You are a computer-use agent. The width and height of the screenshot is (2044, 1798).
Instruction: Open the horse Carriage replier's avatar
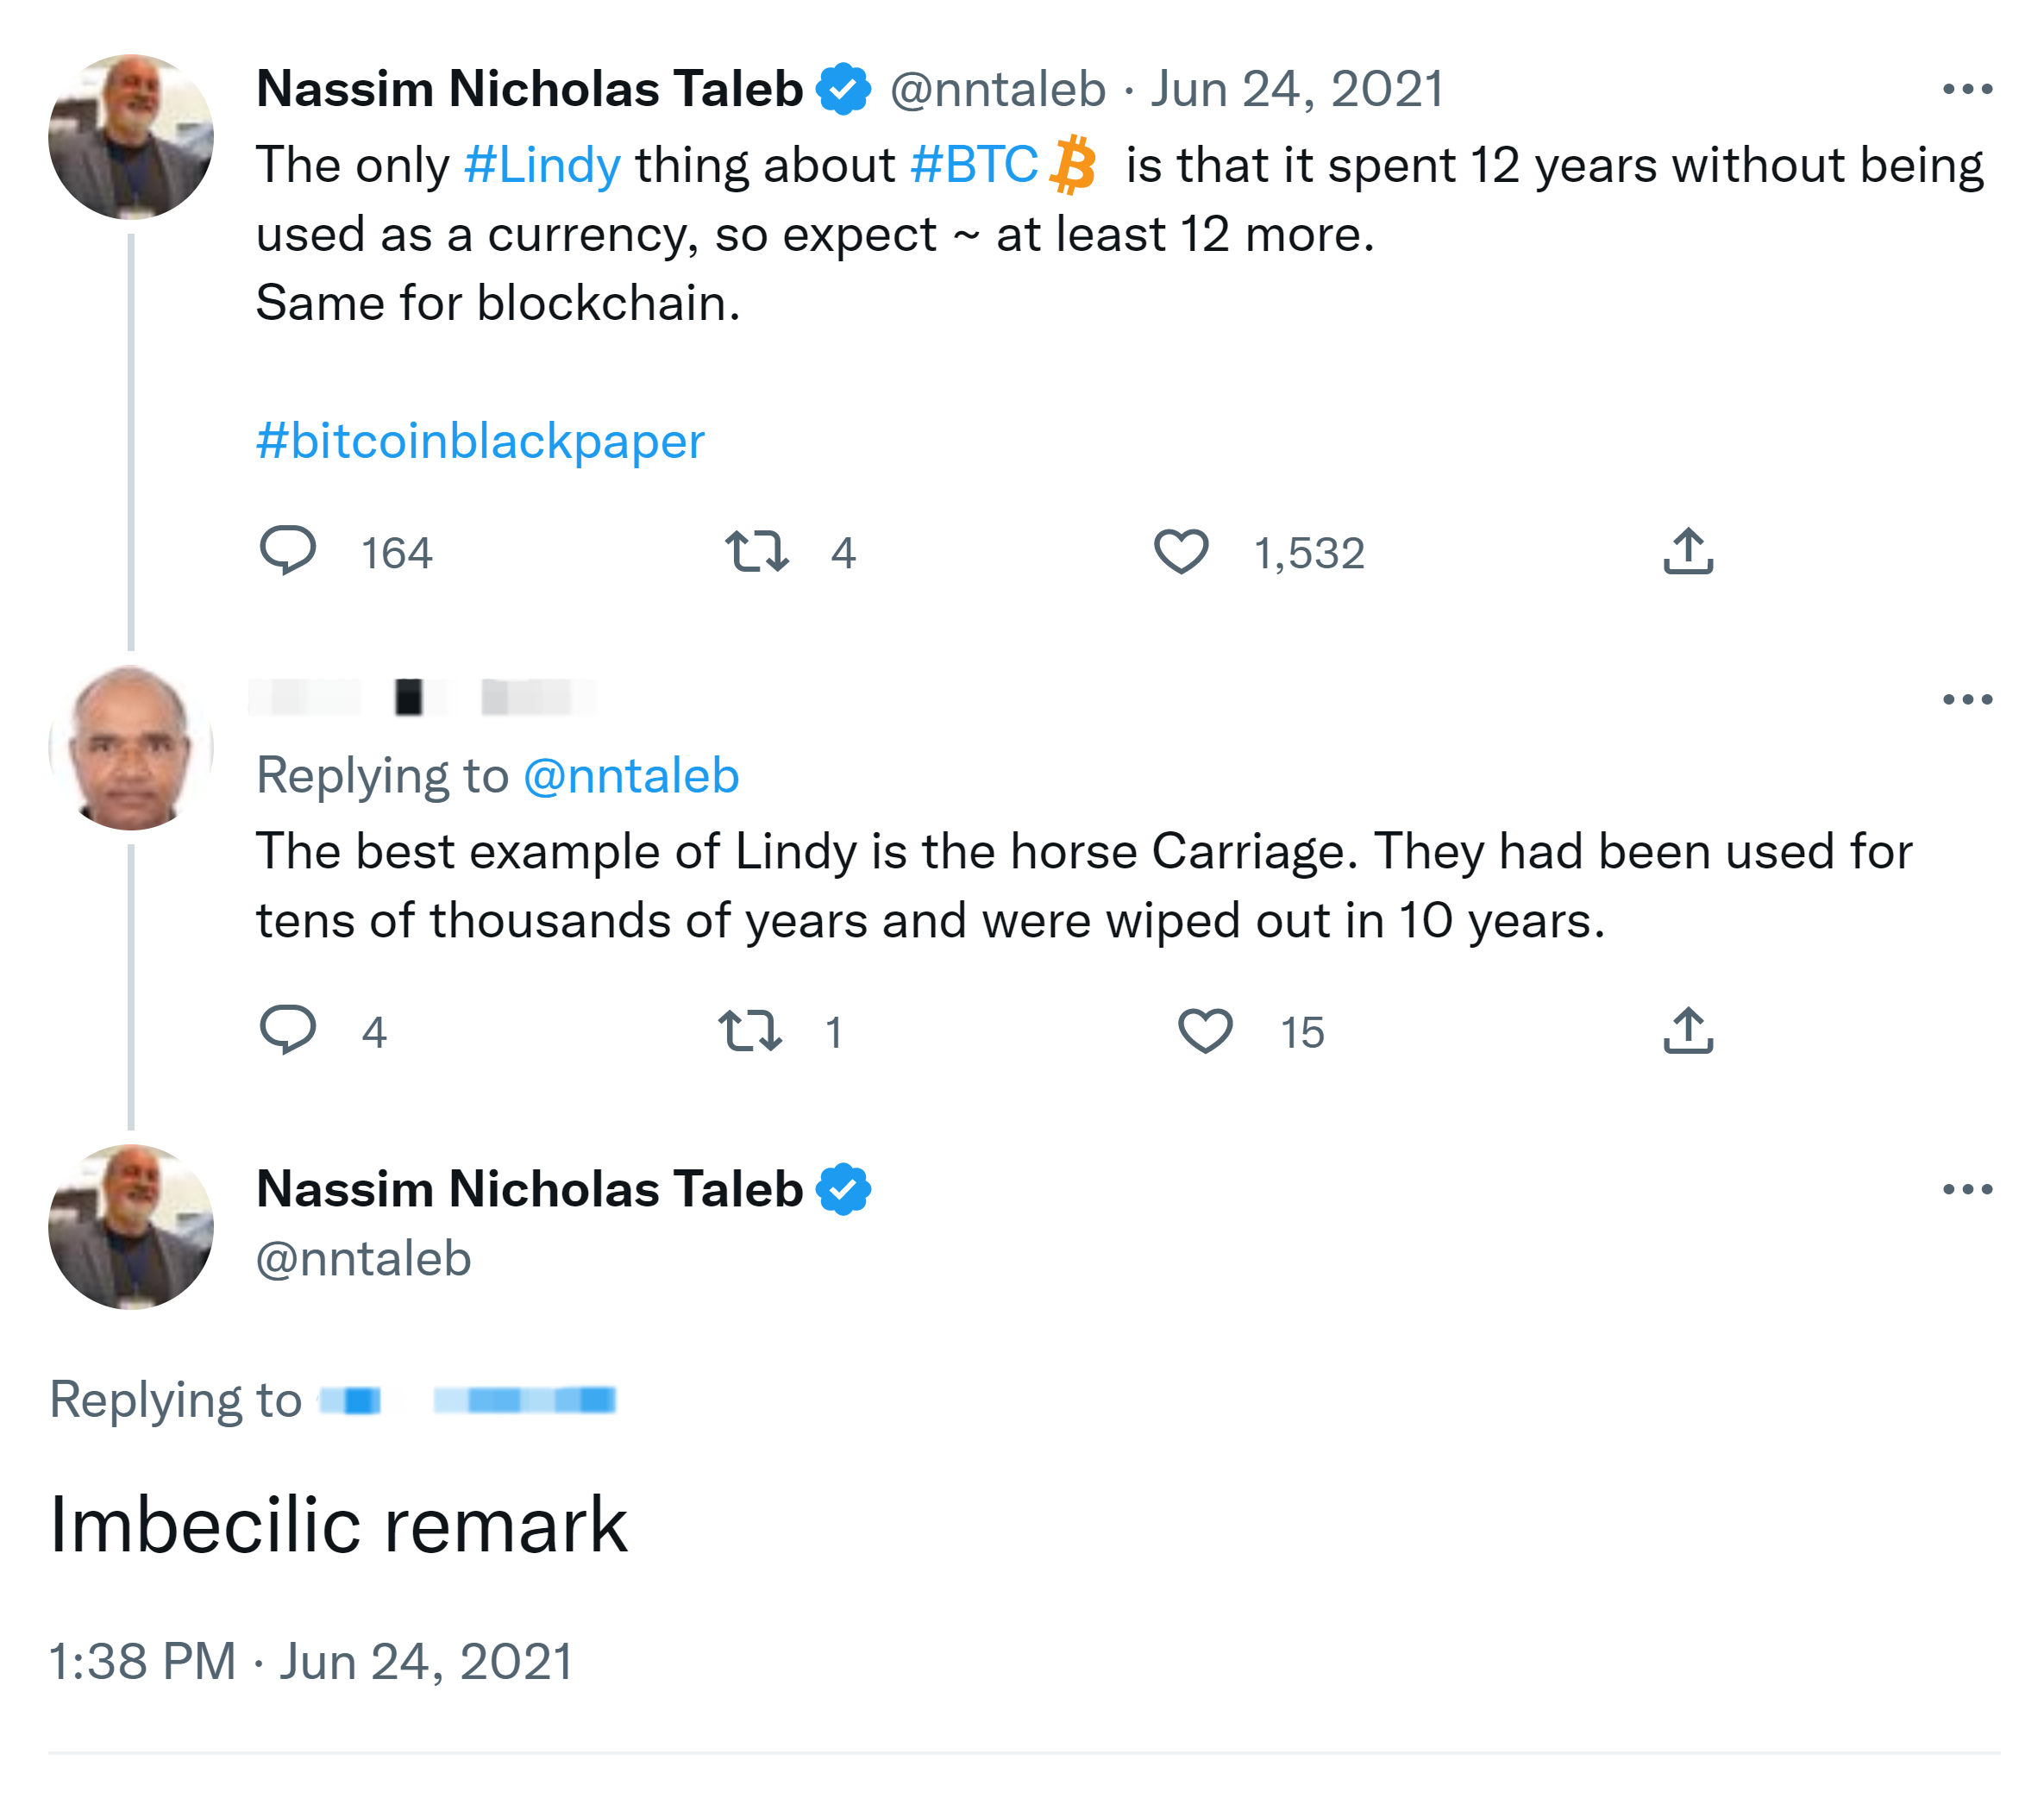click(131, 747)
